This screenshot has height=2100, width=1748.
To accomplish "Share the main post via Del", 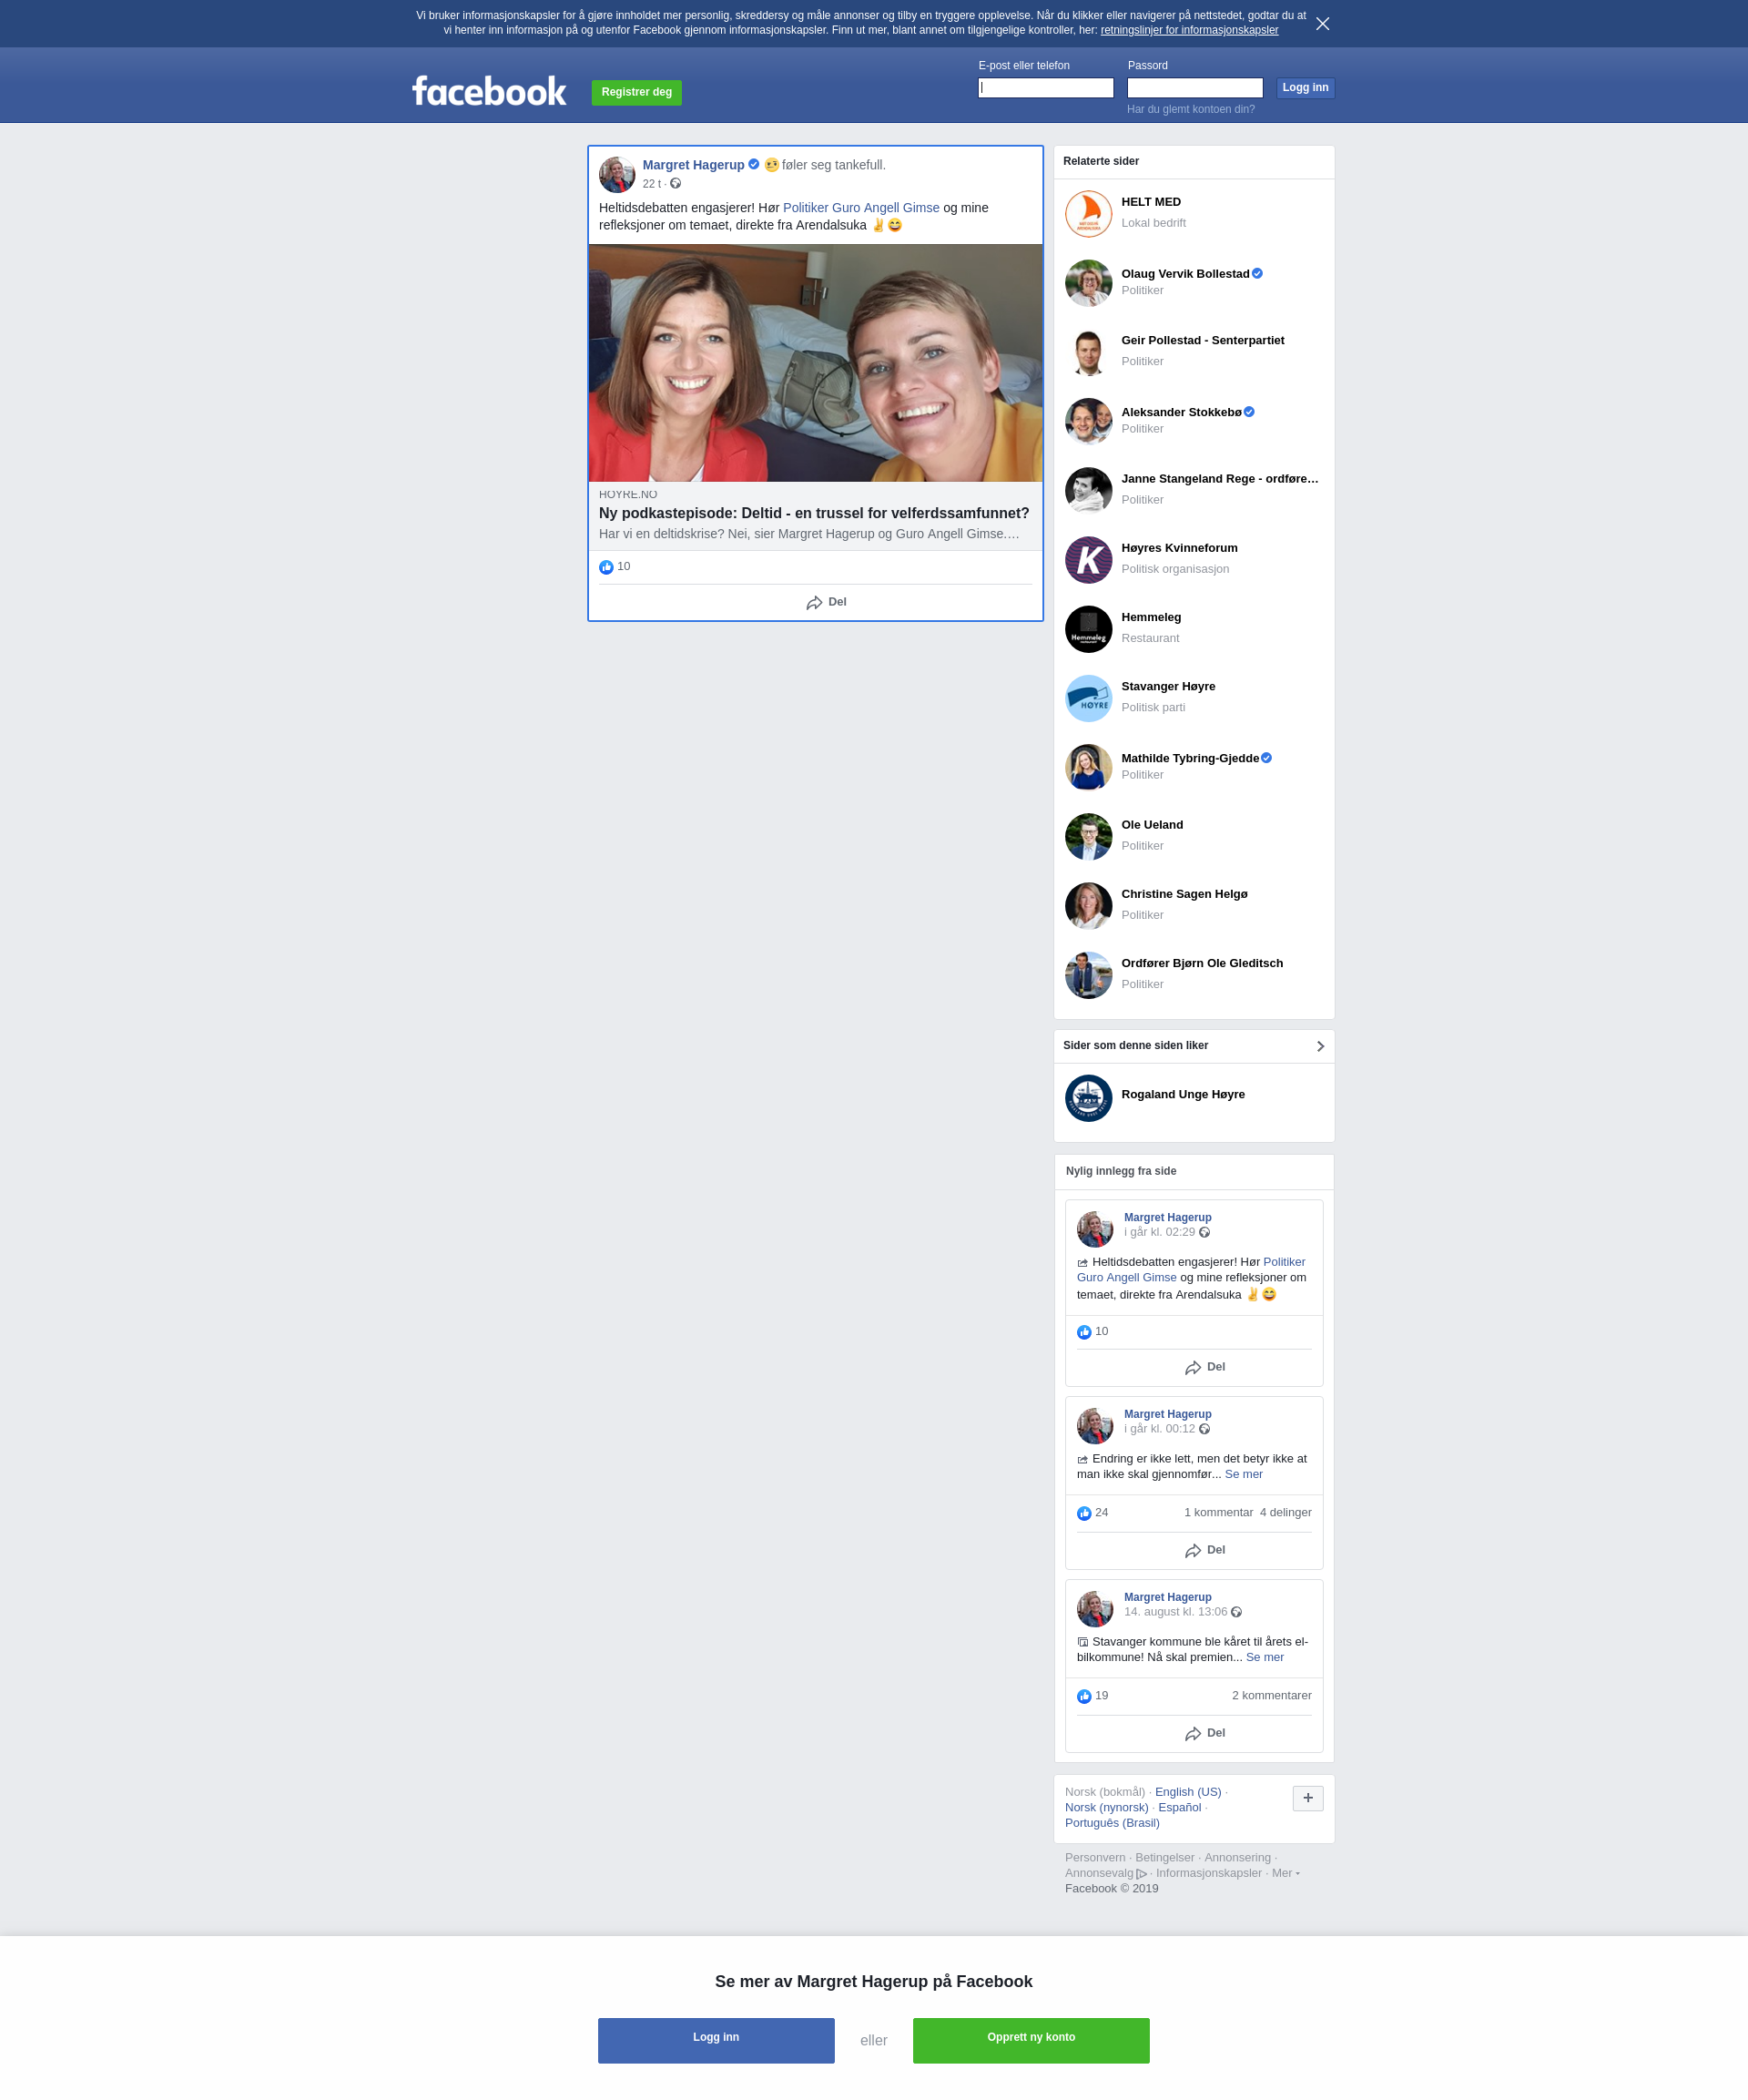I will pyautogui.click(x=826, y=602).
